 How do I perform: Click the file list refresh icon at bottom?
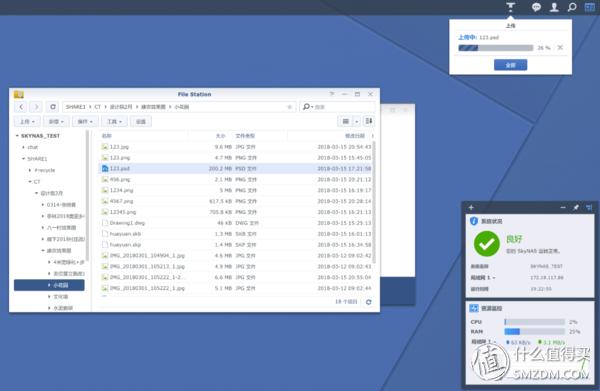pos(368,302)
